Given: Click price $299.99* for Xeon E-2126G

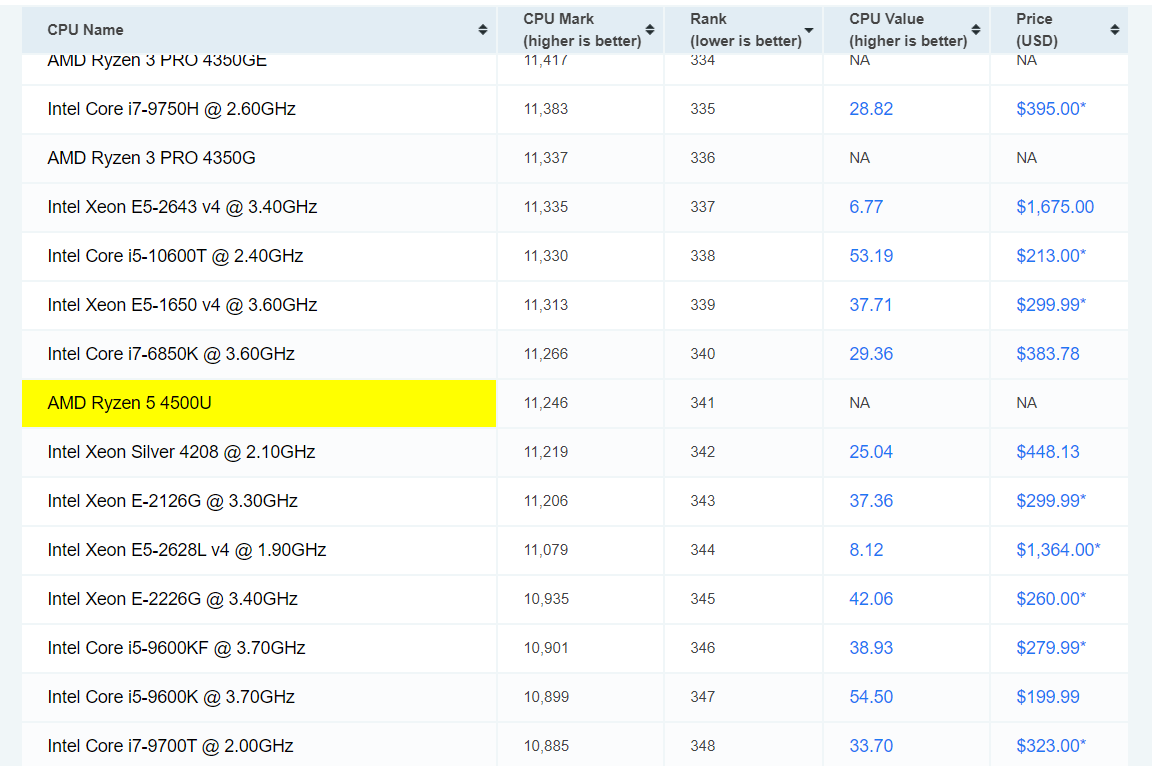Looking at the screenshot, I should [x=1051, y=501].
